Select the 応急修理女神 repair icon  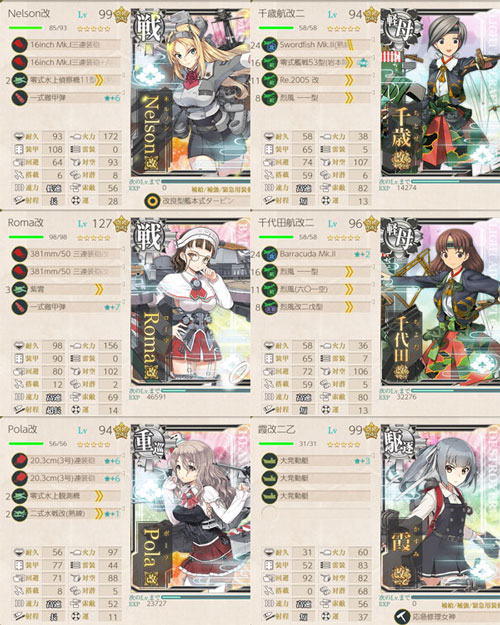pyautogui.click(x=402, y=617)
